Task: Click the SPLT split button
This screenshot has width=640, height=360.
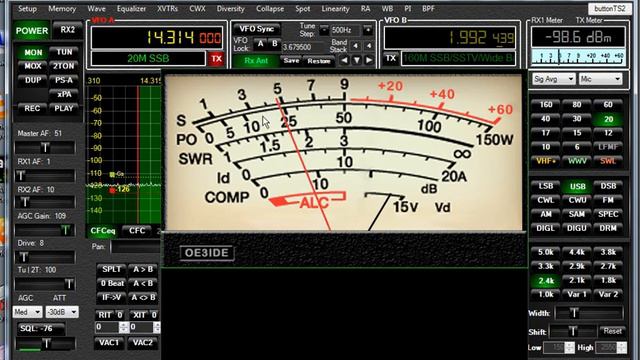Action: click(x=111, y=269)
